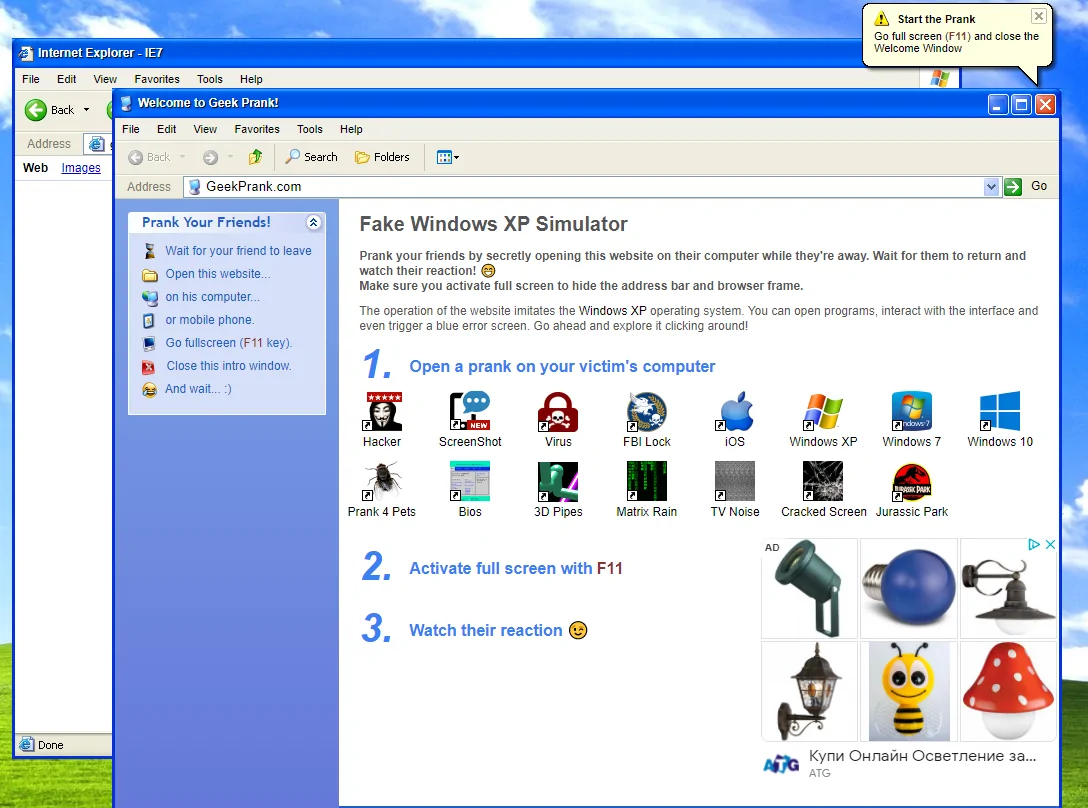The image size is (1088, 808).
Task: Click the Folders toolbar button
Action: [382, 157]
